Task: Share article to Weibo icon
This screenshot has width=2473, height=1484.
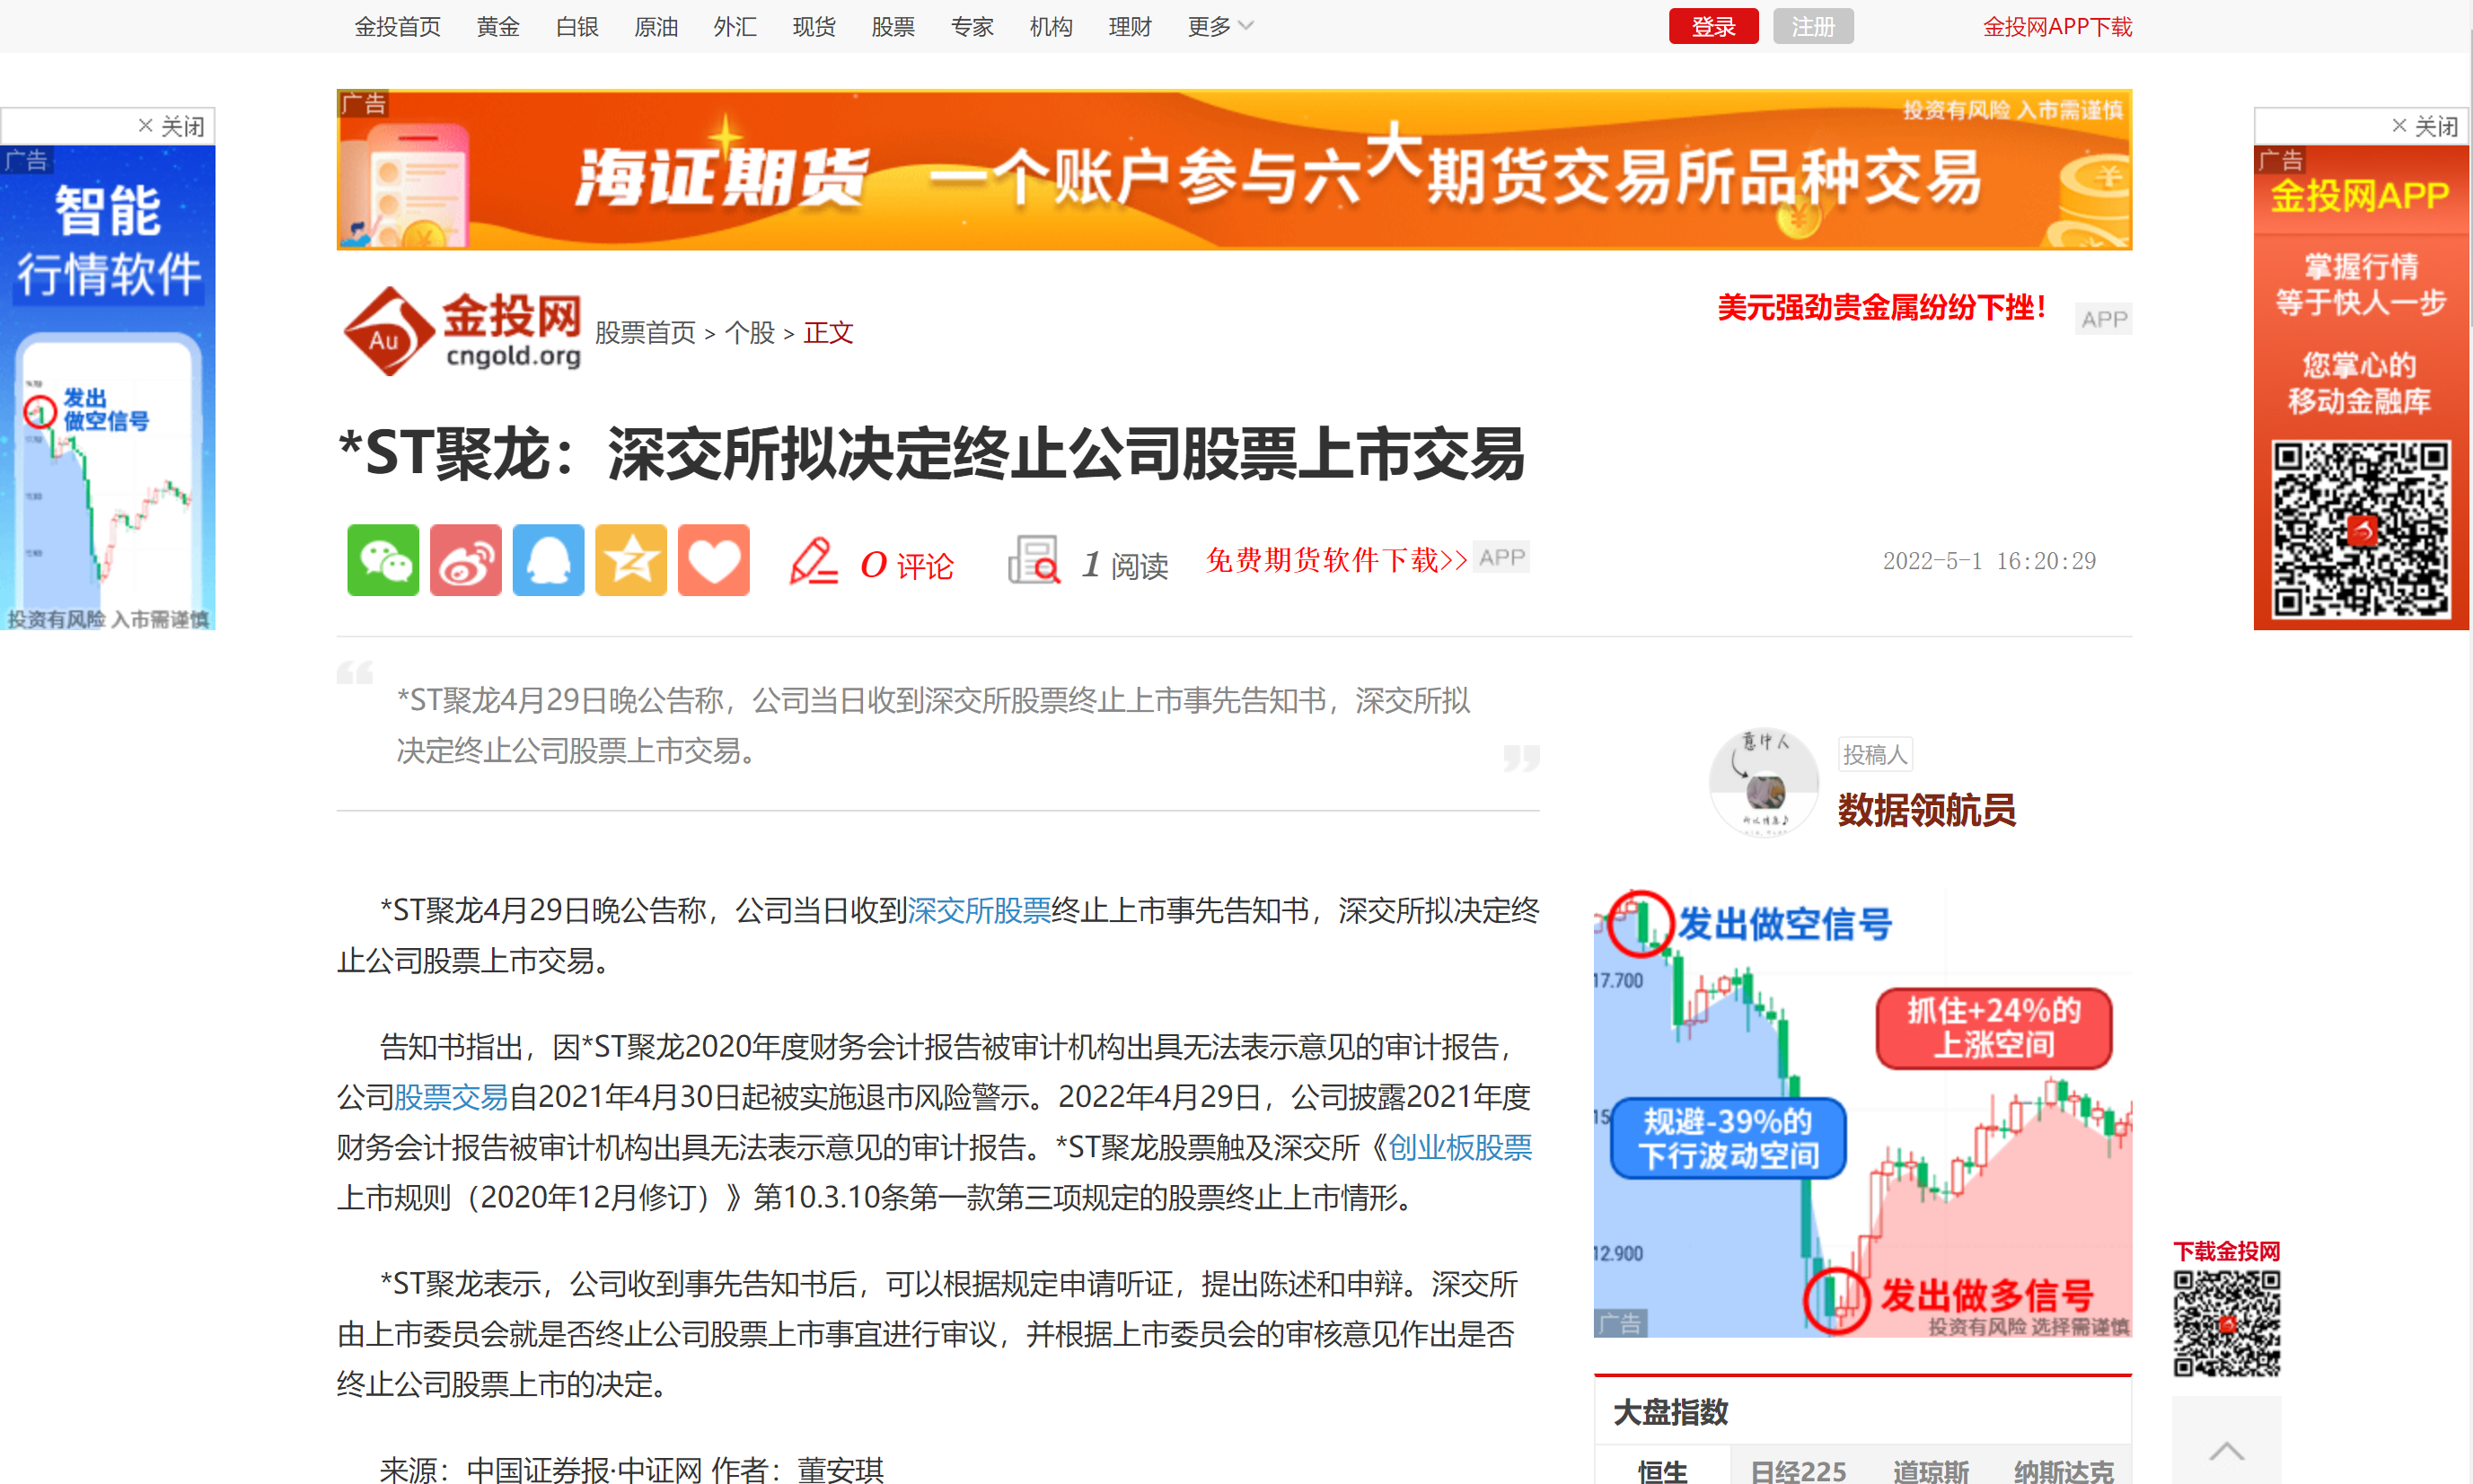Action: click(466, 560)
